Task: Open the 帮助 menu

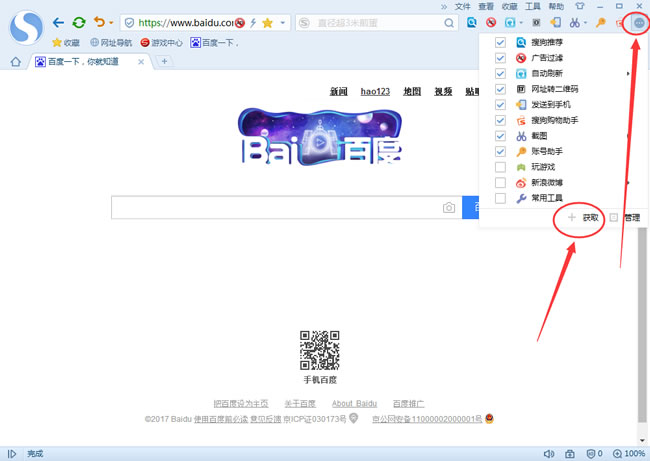Action: [x=556, y=6]
